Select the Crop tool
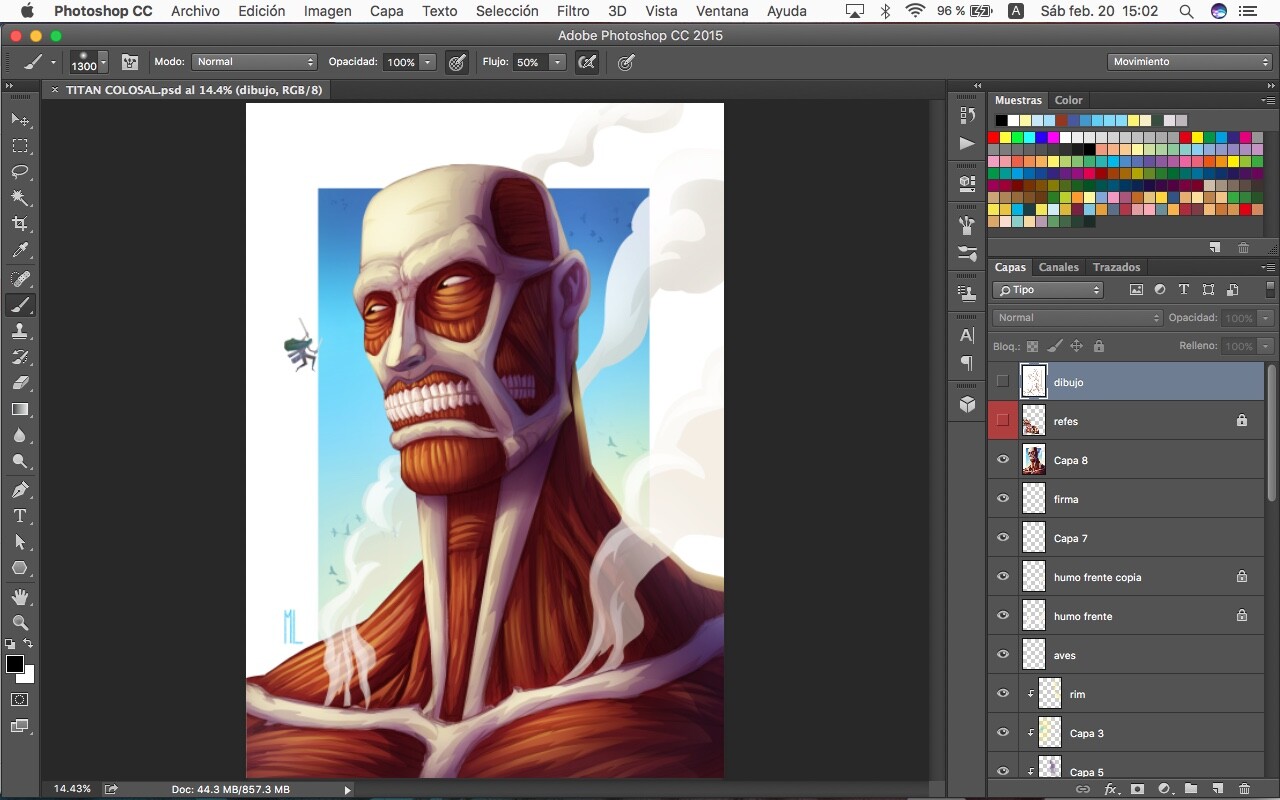This screenshot has height=800, width=1280. [20, 224]
